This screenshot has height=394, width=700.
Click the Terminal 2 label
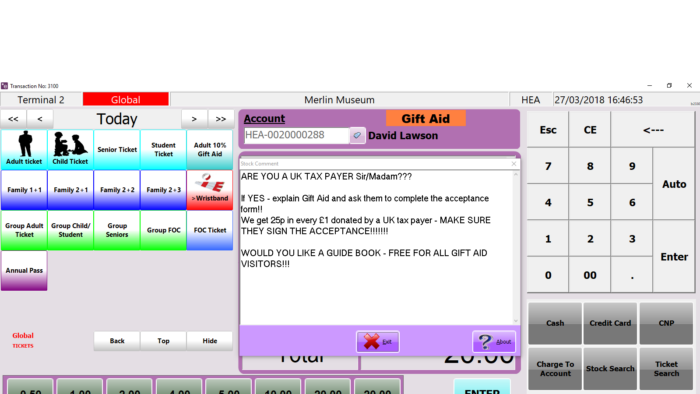[41, 100]
